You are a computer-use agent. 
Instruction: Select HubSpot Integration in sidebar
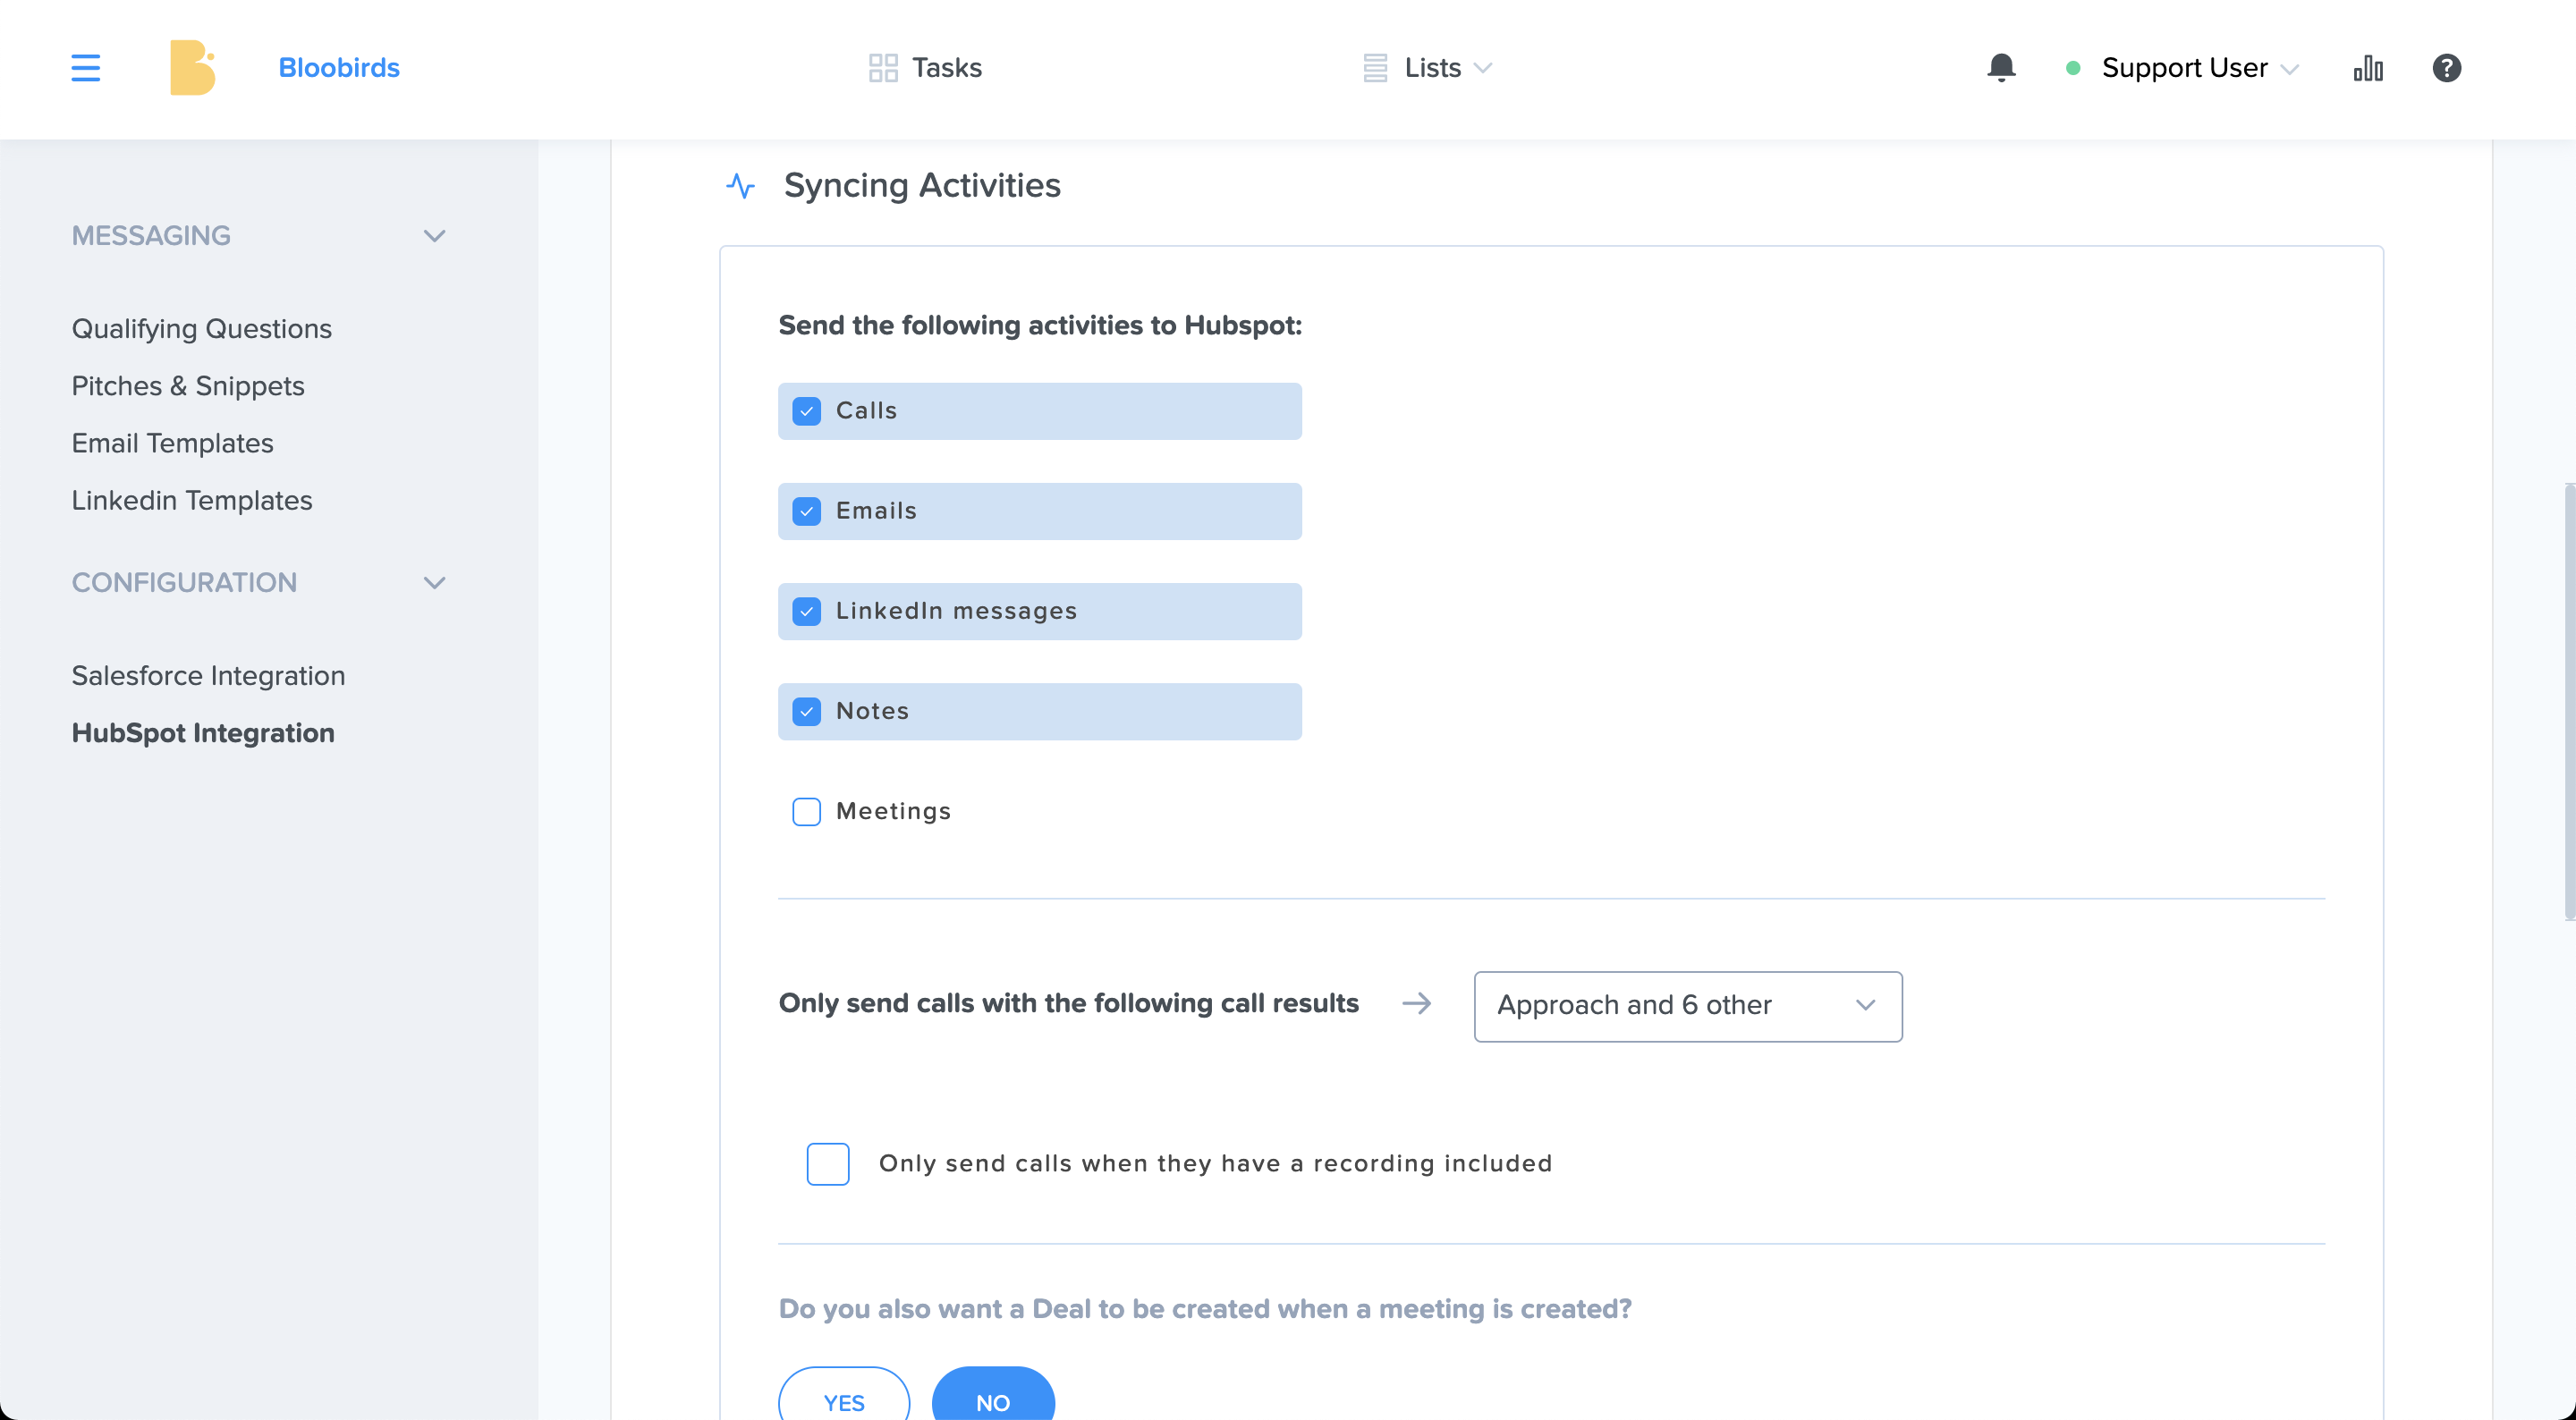tap(203, 733)
